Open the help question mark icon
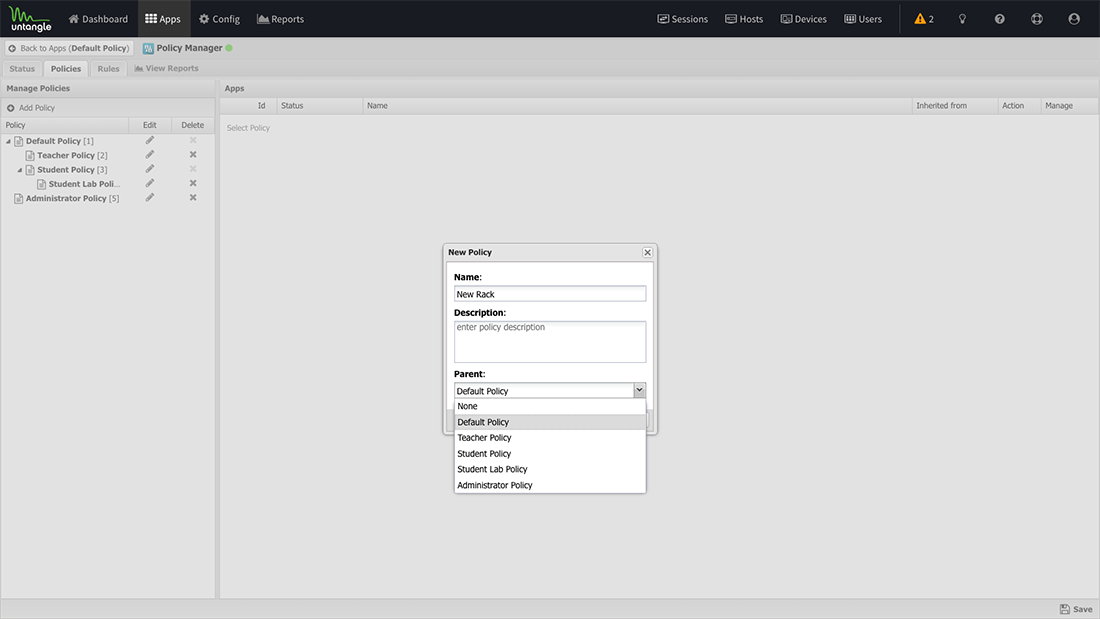Screen dimensions: 1100x619 [x=1000, y=19]
